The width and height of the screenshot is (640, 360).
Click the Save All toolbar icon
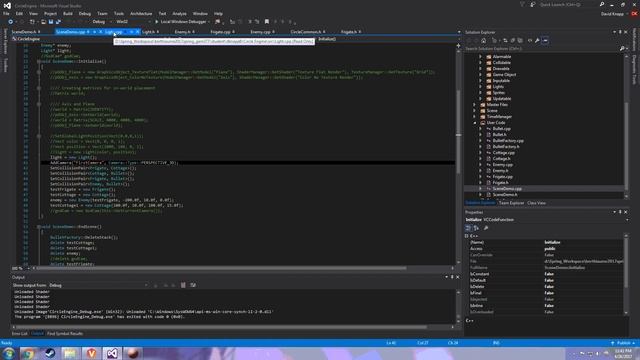pos(58,22)
